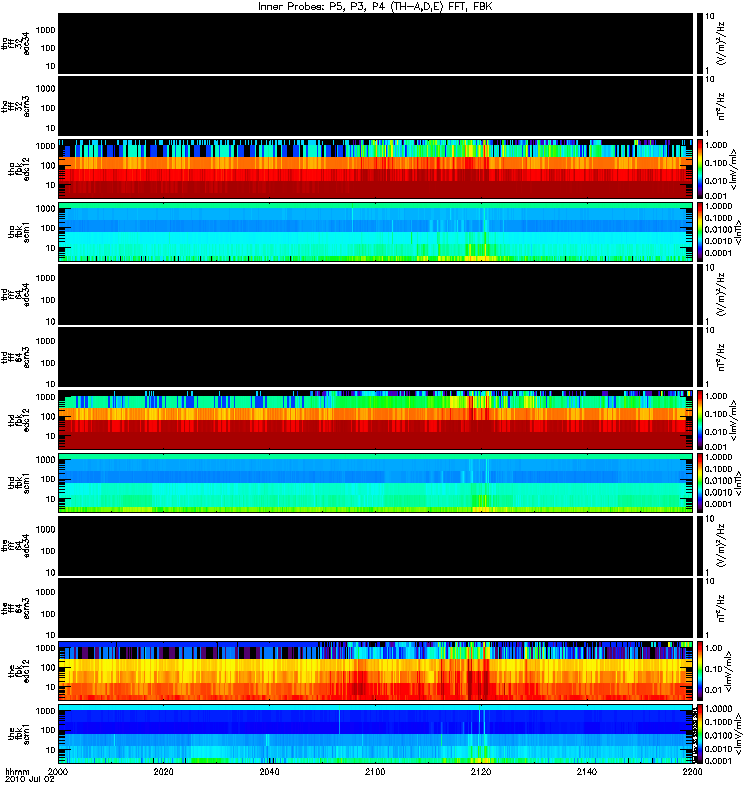Click the 'hhmm' time axis label
Image resolution: width=750 pixels, height=800 pixels.
pos(17,771)
